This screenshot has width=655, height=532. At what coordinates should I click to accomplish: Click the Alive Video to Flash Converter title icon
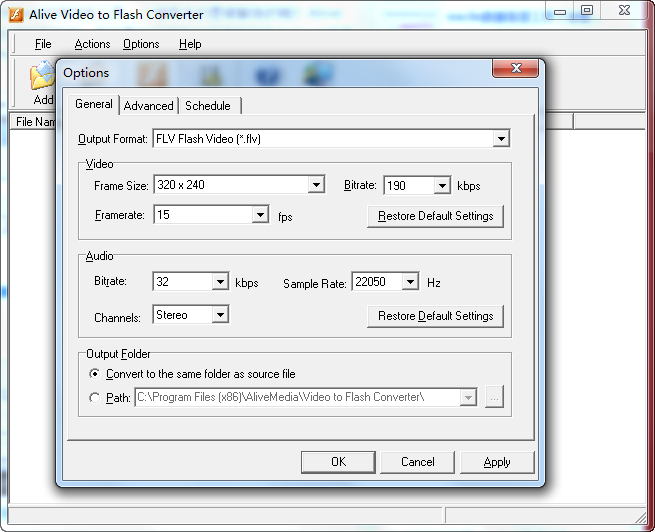(16, 15)
